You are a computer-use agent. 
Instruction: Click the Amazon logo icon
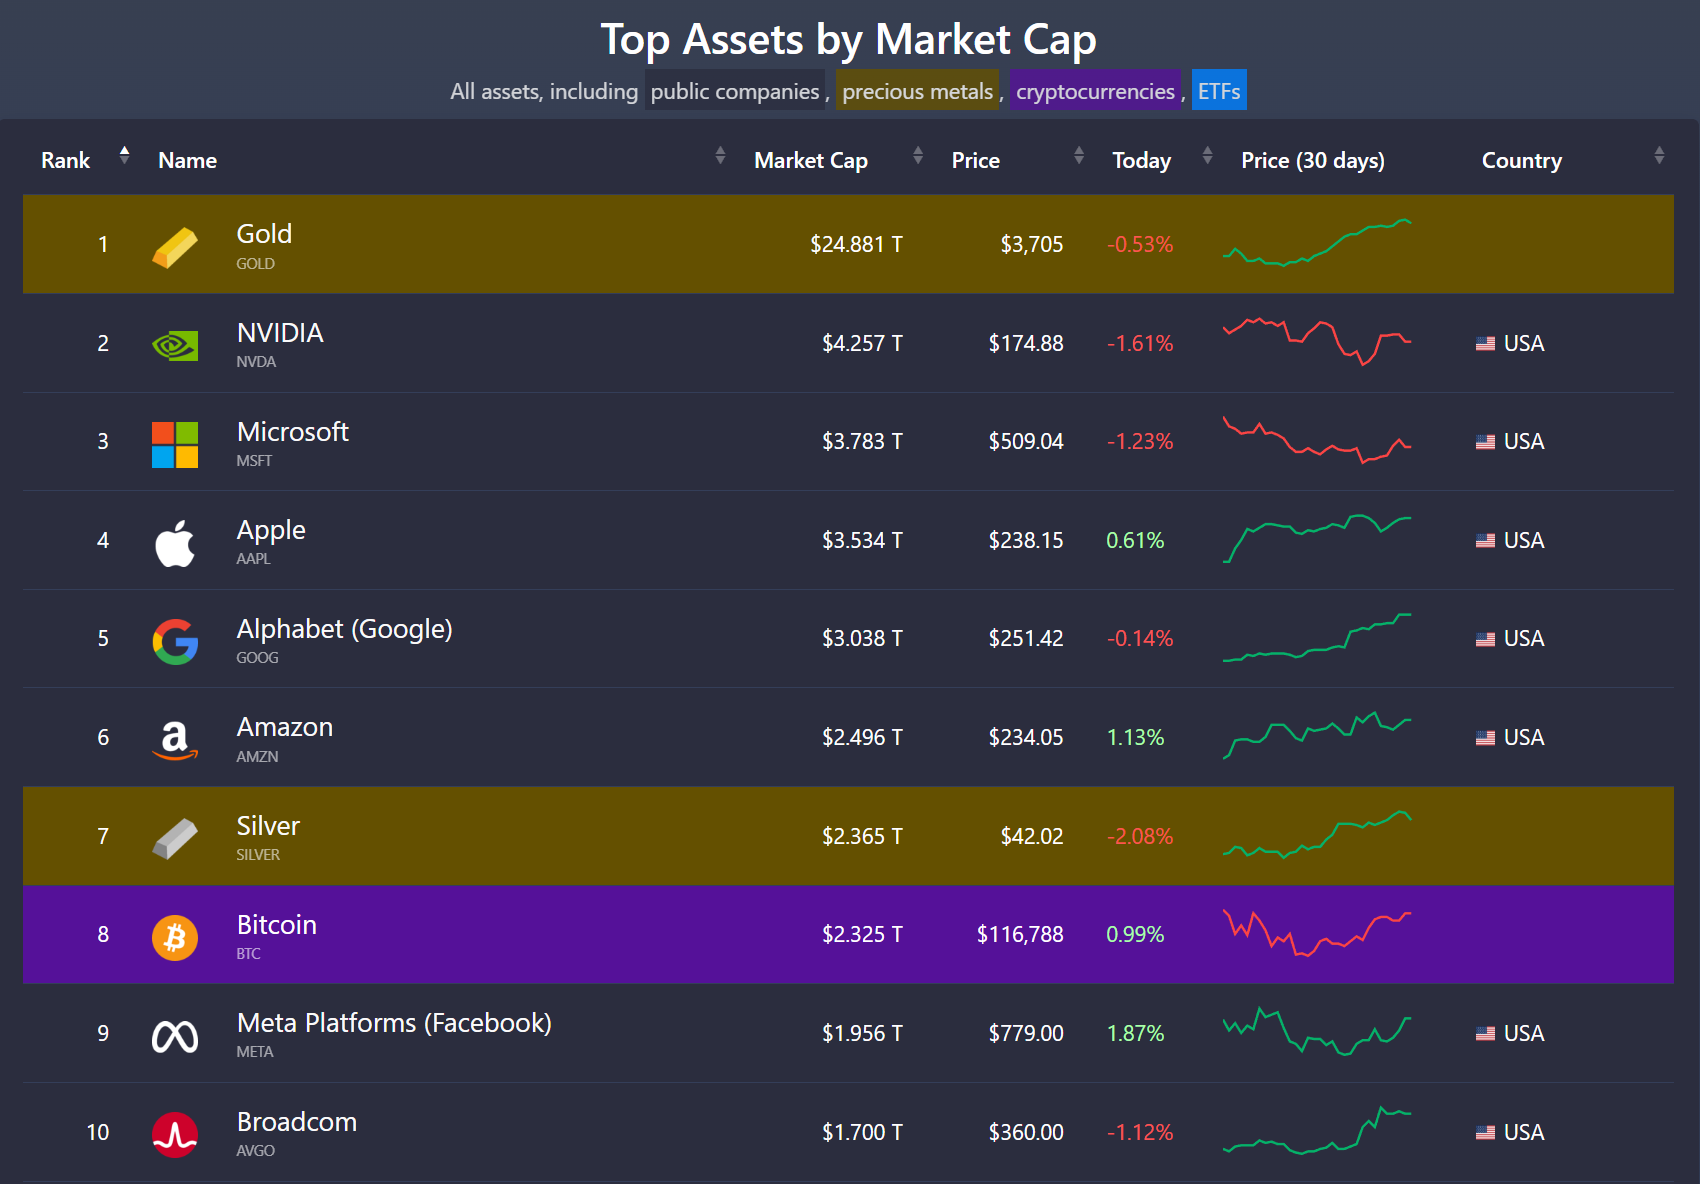pos(175,740)
